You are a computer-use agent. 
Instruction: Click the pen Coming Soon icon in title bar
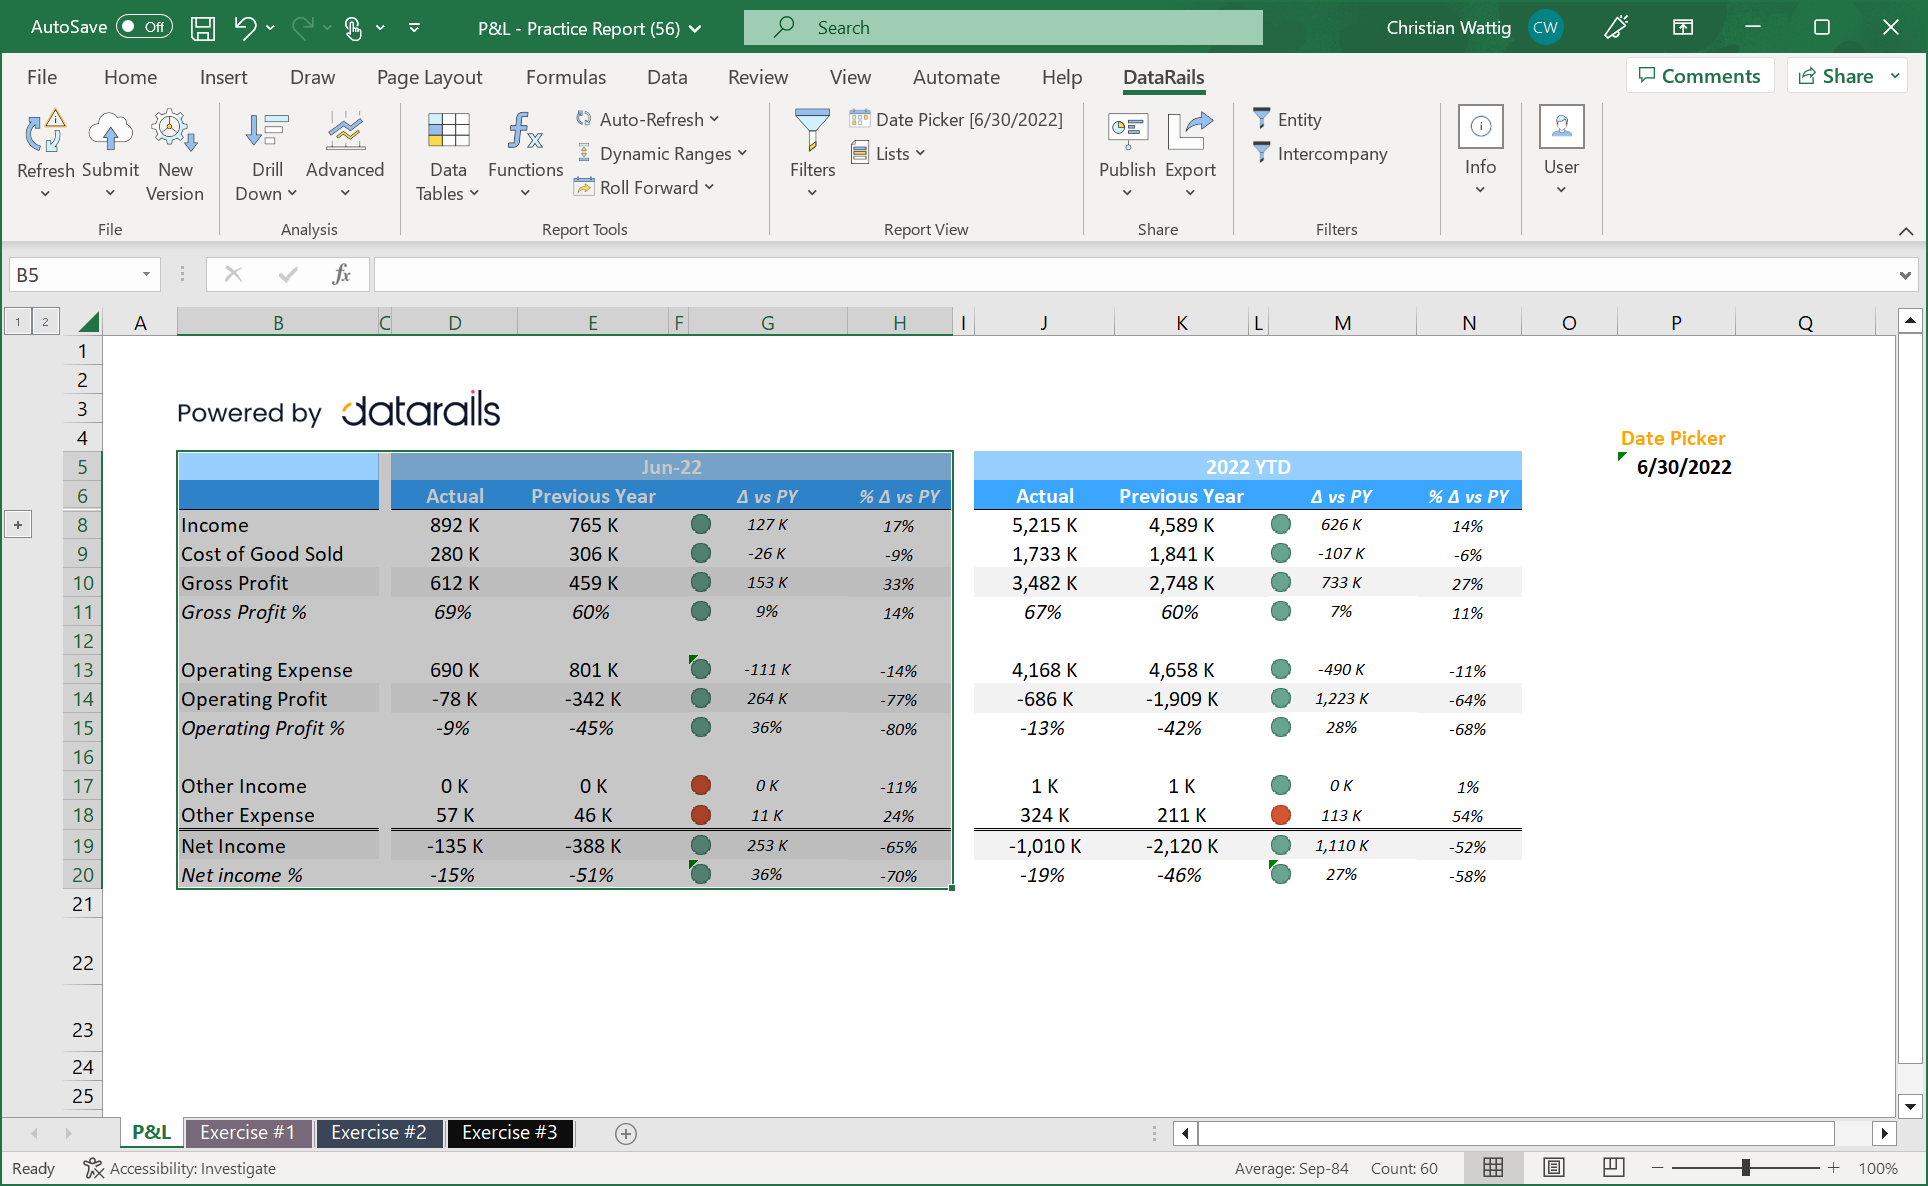[x=1616, y=28]
